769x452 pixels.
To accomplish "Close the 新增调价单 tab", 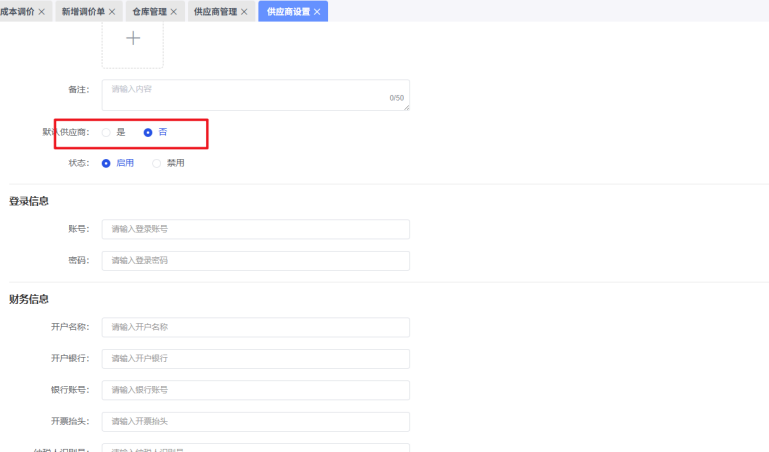I will 112,12.
